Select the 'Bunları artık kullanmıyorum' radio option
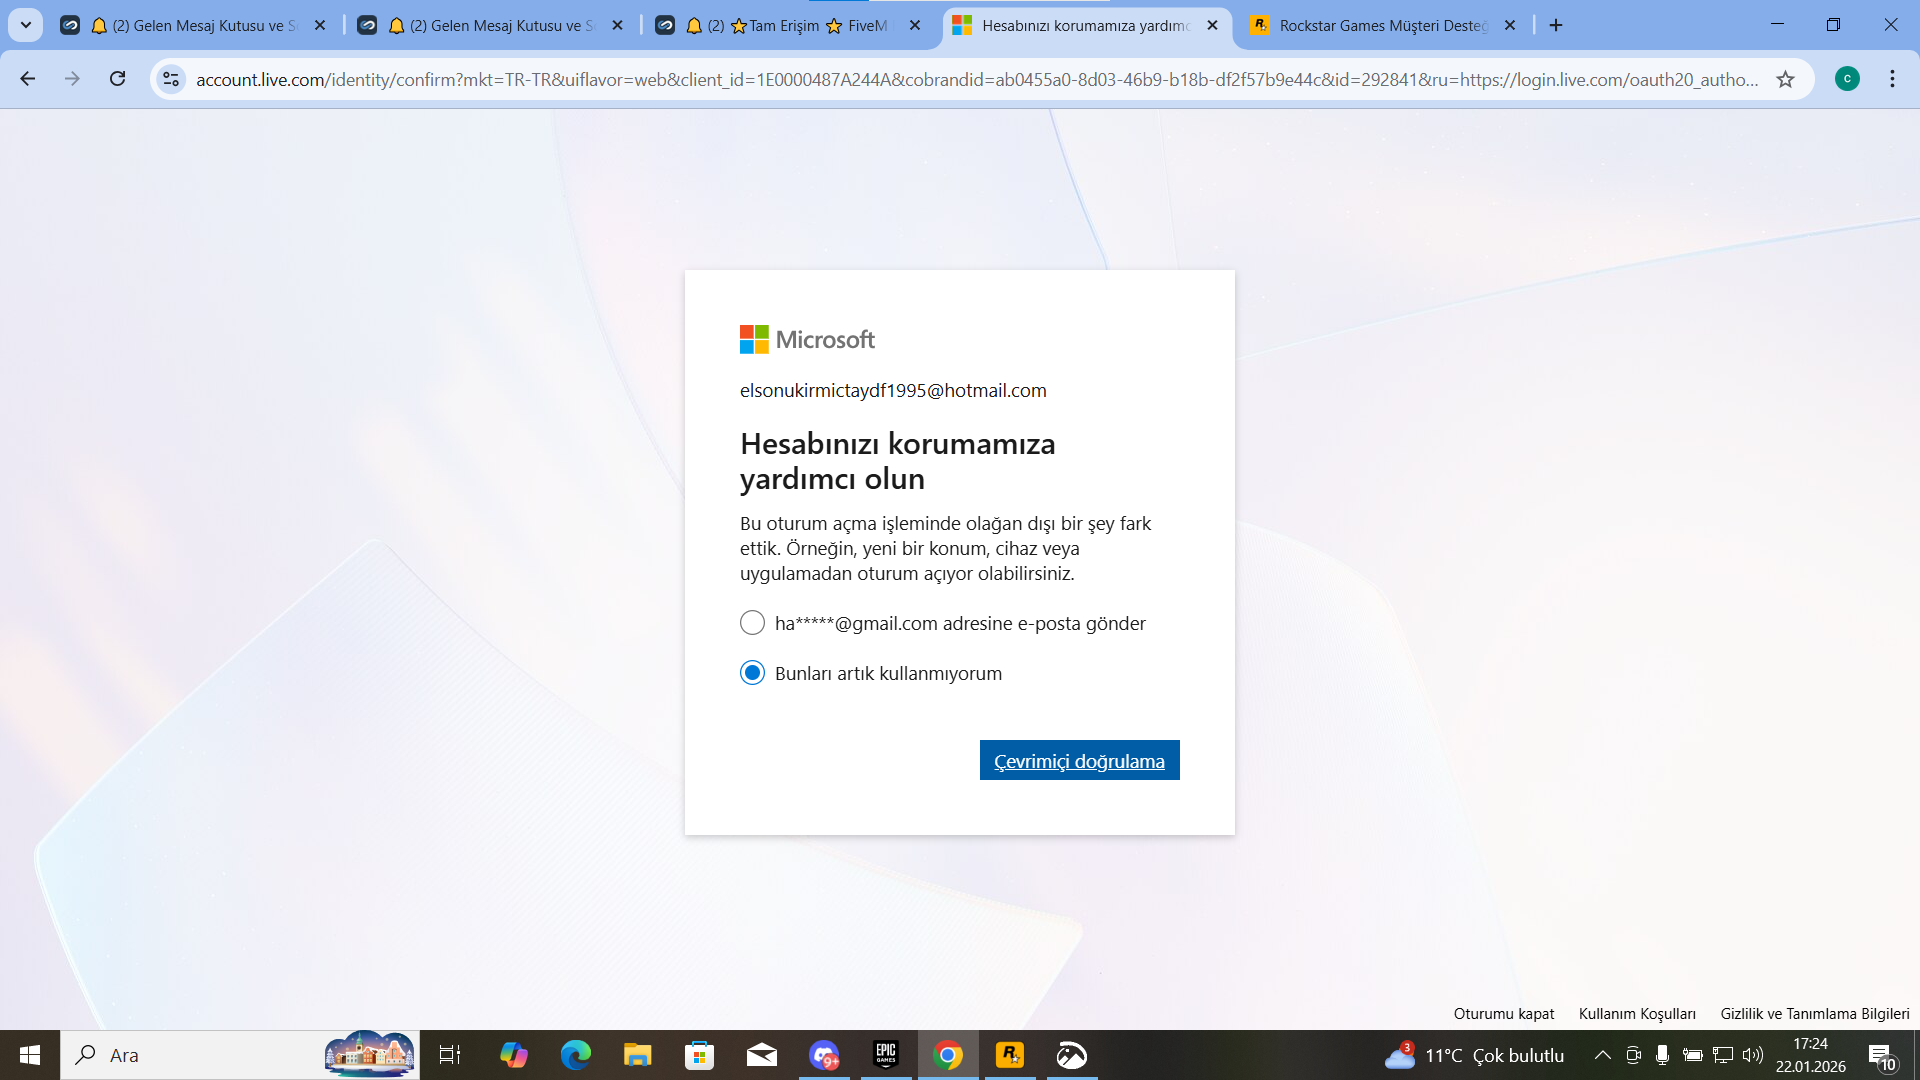Image resolution: width=1920 pixels, height=1080 pixels. click(x=752, y=673)
